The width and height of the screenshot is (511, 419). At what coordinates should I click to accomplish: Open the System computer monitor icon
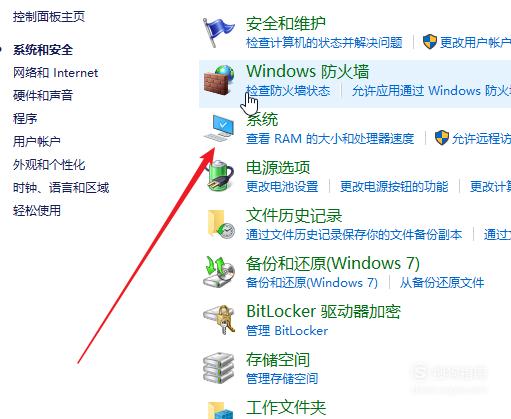point(219,128)
